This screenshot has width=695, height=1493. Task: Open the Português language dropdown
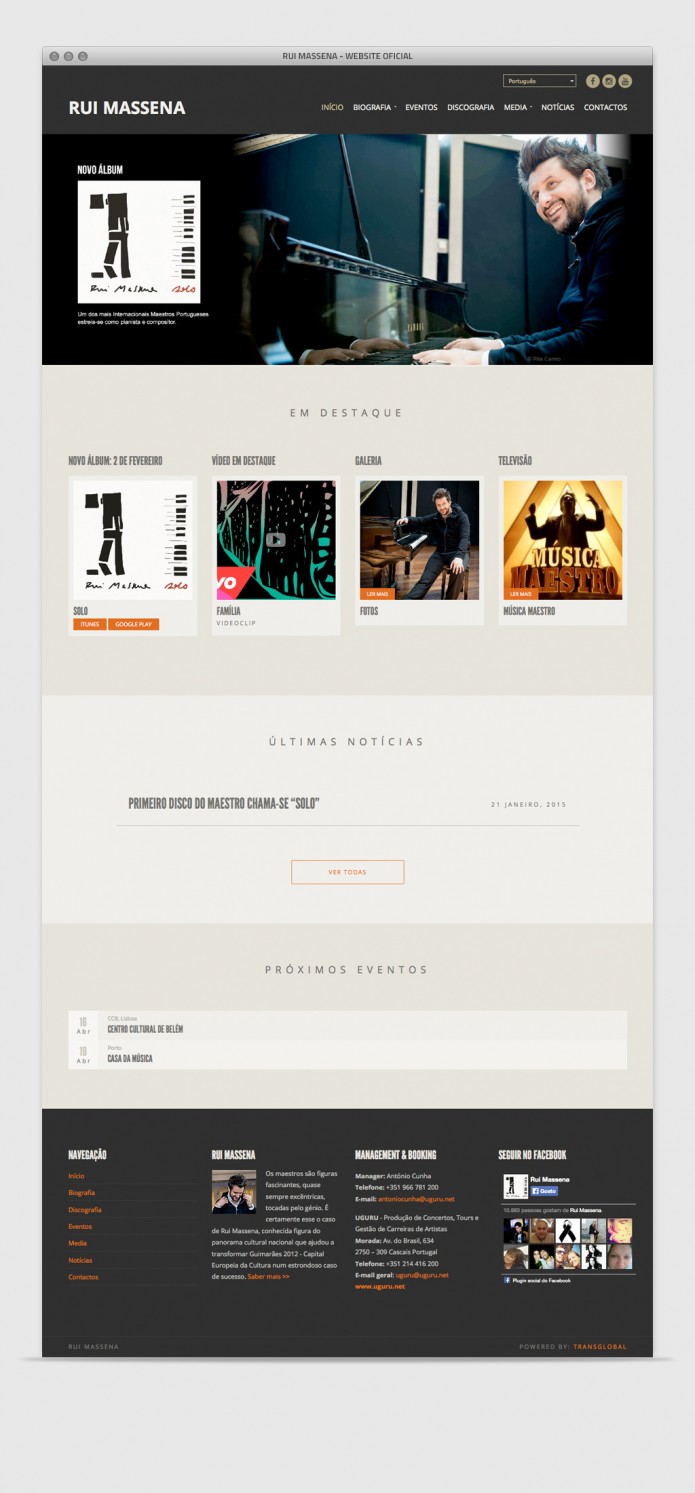coord(539,81)
